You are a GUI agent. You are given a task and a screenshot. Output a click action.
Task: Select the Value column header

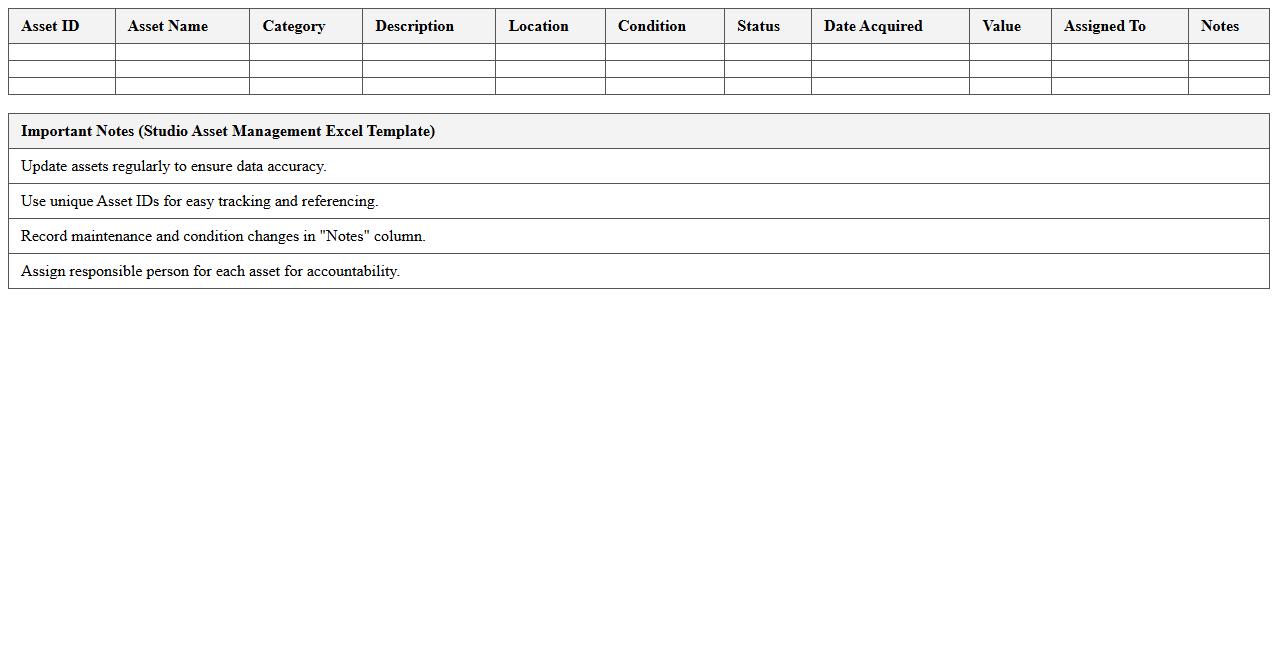(1001, 26)
